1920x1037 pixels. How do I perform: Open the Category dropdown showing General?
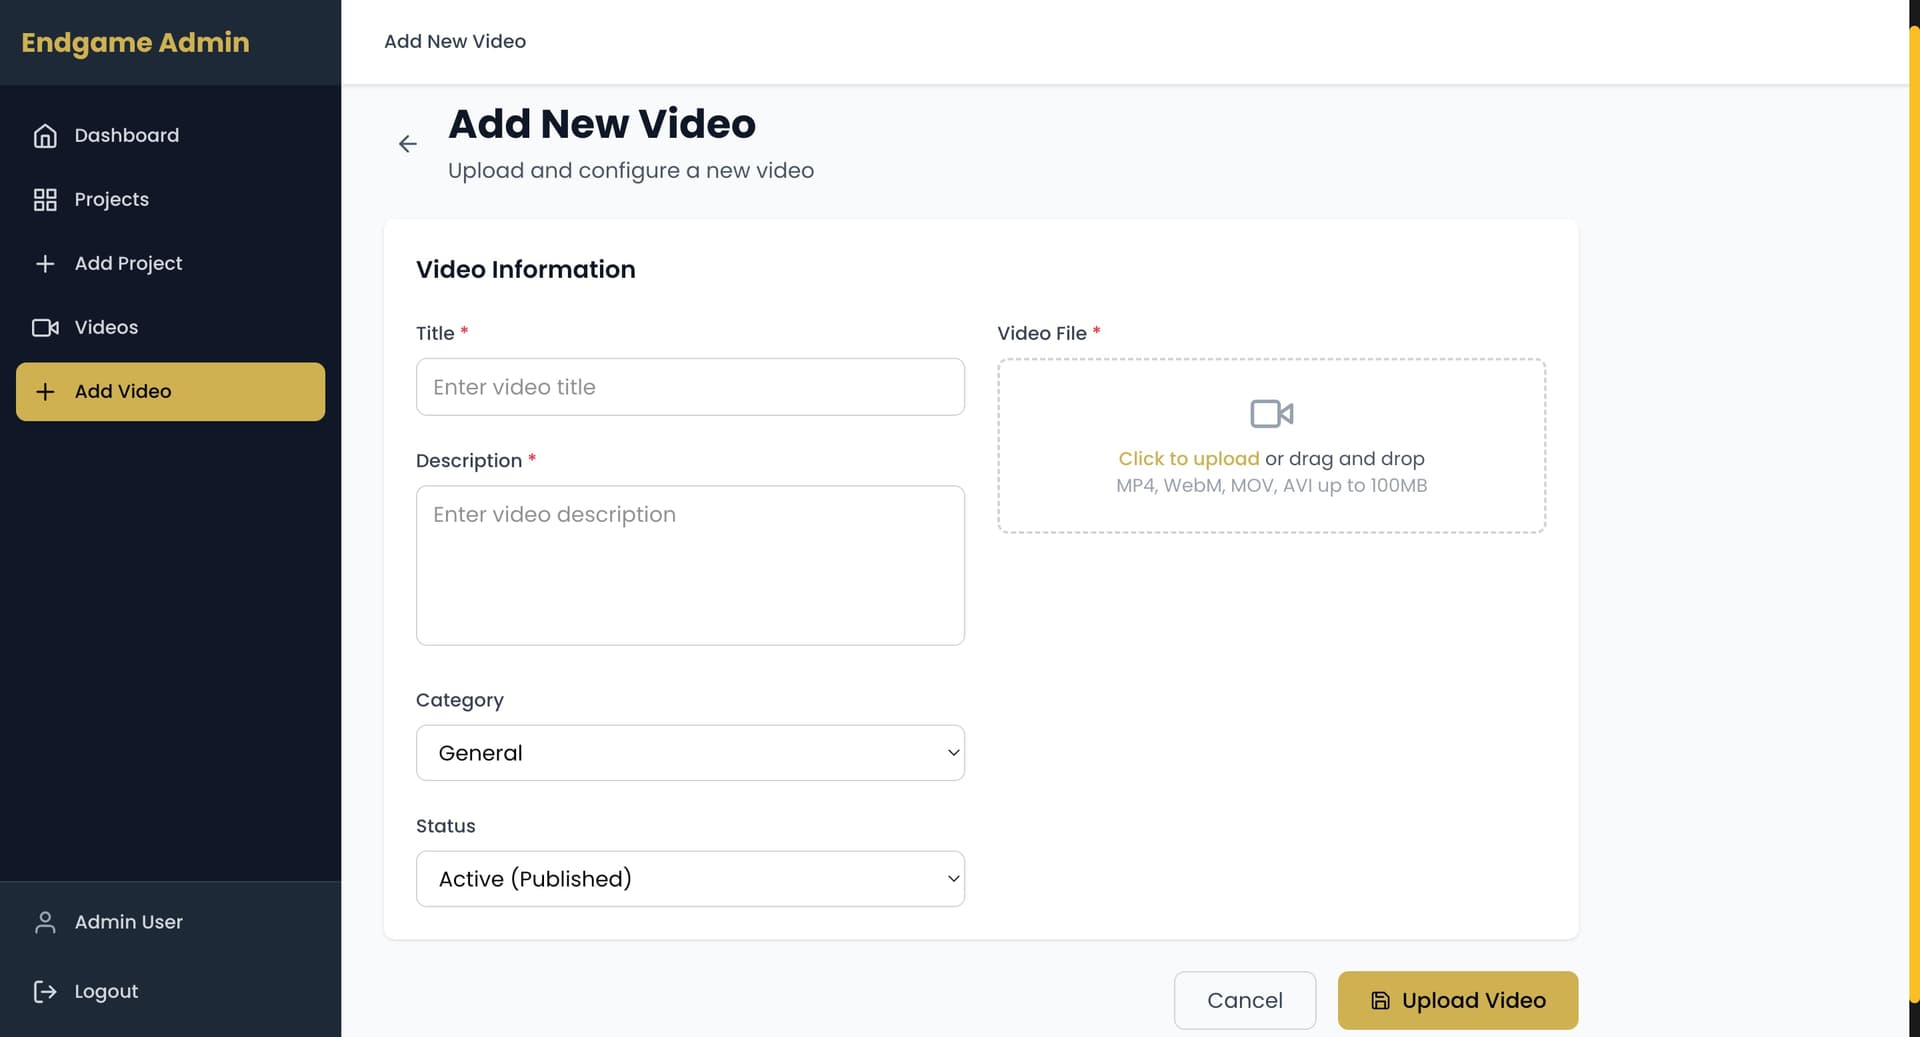click(x=690, y=753)
